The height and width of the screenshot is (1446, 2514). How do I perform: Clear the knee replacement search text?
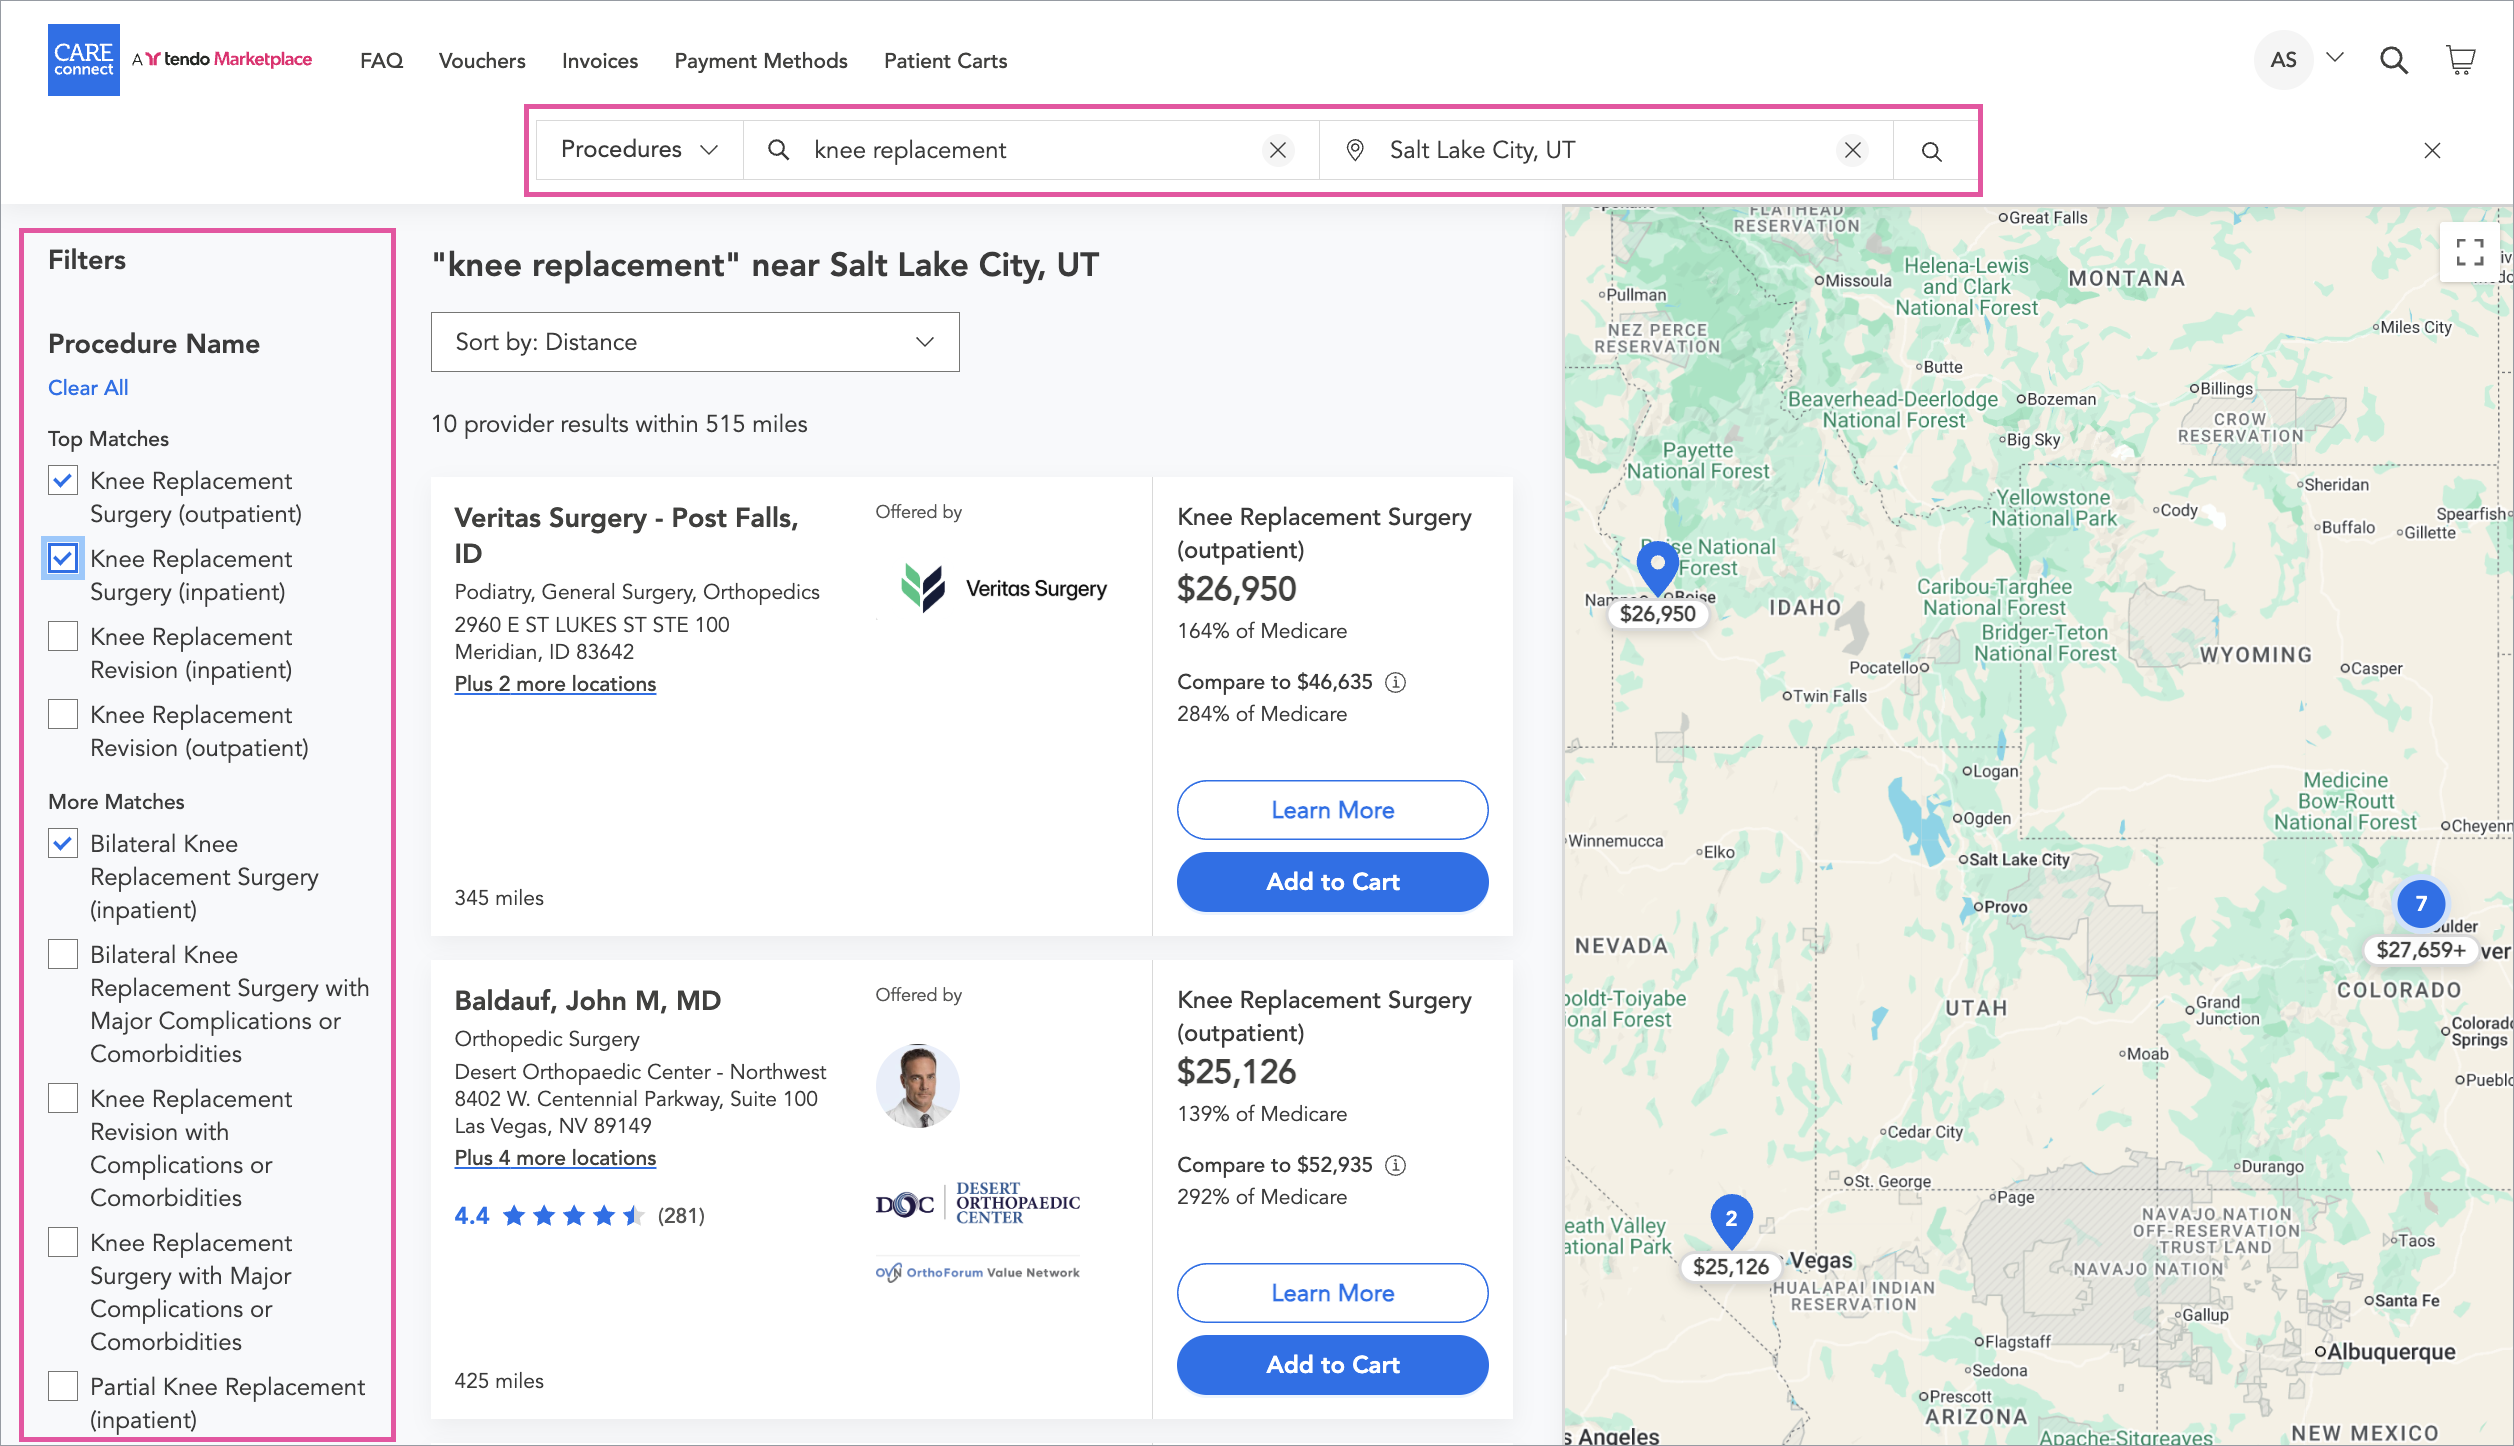pos(1277,150)
